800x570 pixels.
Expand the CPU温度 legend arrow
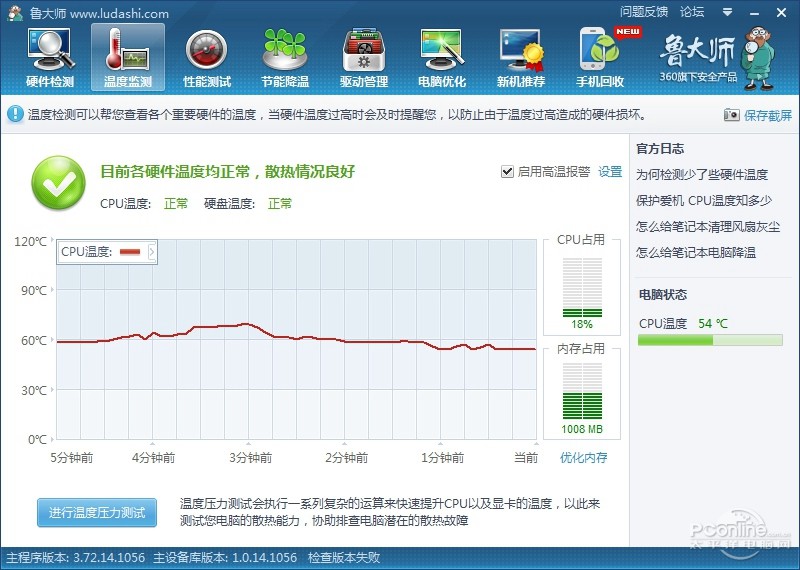152,252
